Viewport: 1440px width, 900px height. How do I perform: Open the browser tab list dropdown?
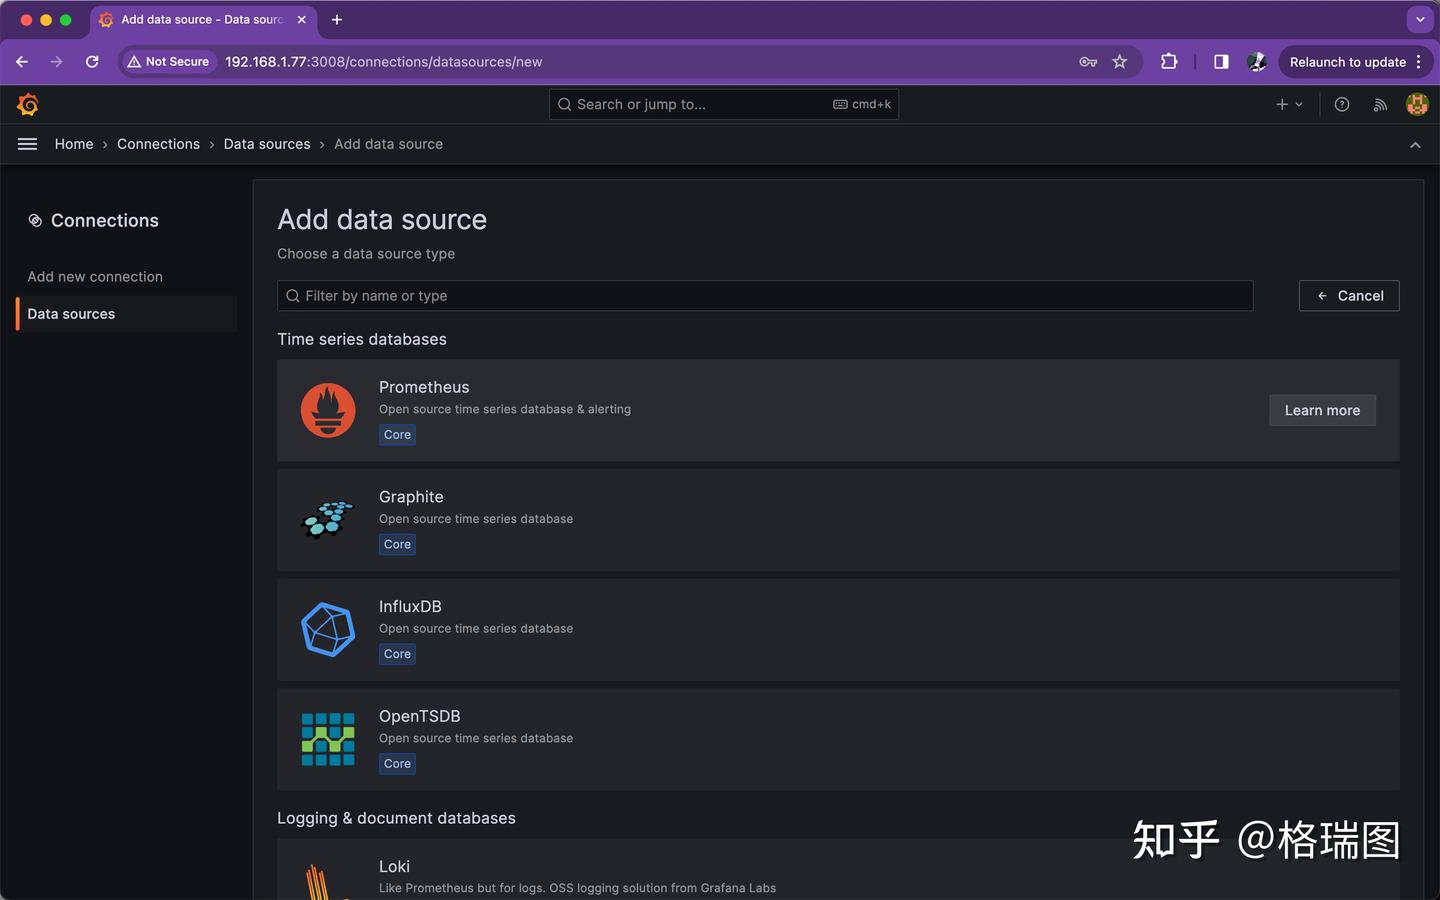click(x=1420, y=19)
